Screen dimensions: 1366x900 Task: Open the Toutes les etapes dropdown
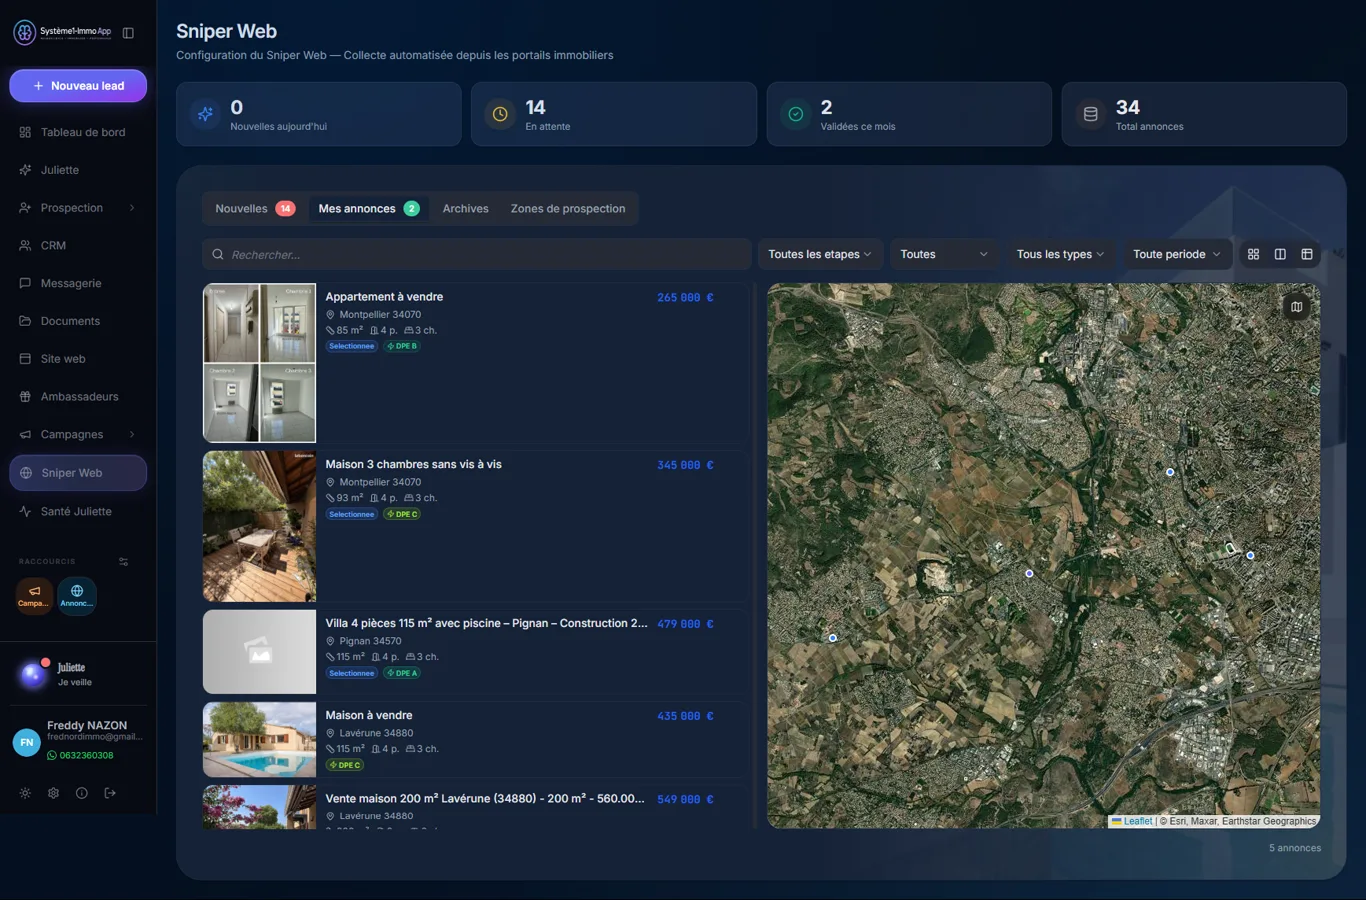[820, 254]
